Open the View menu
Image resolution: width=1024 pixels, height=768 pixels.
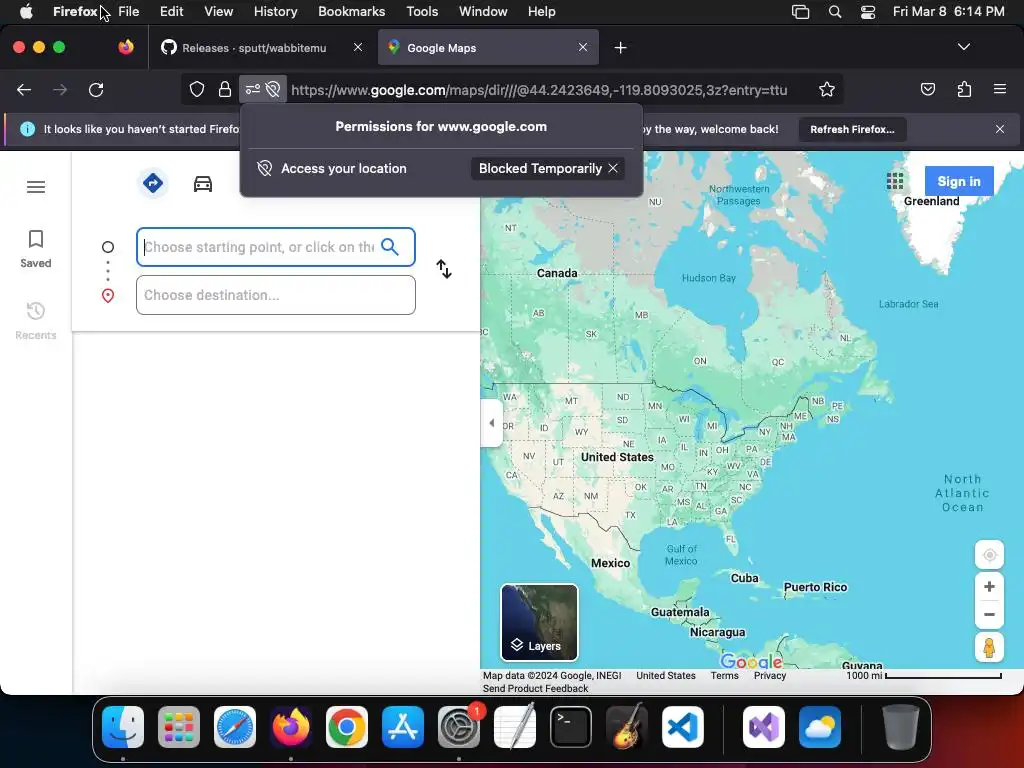pos(218,12)
